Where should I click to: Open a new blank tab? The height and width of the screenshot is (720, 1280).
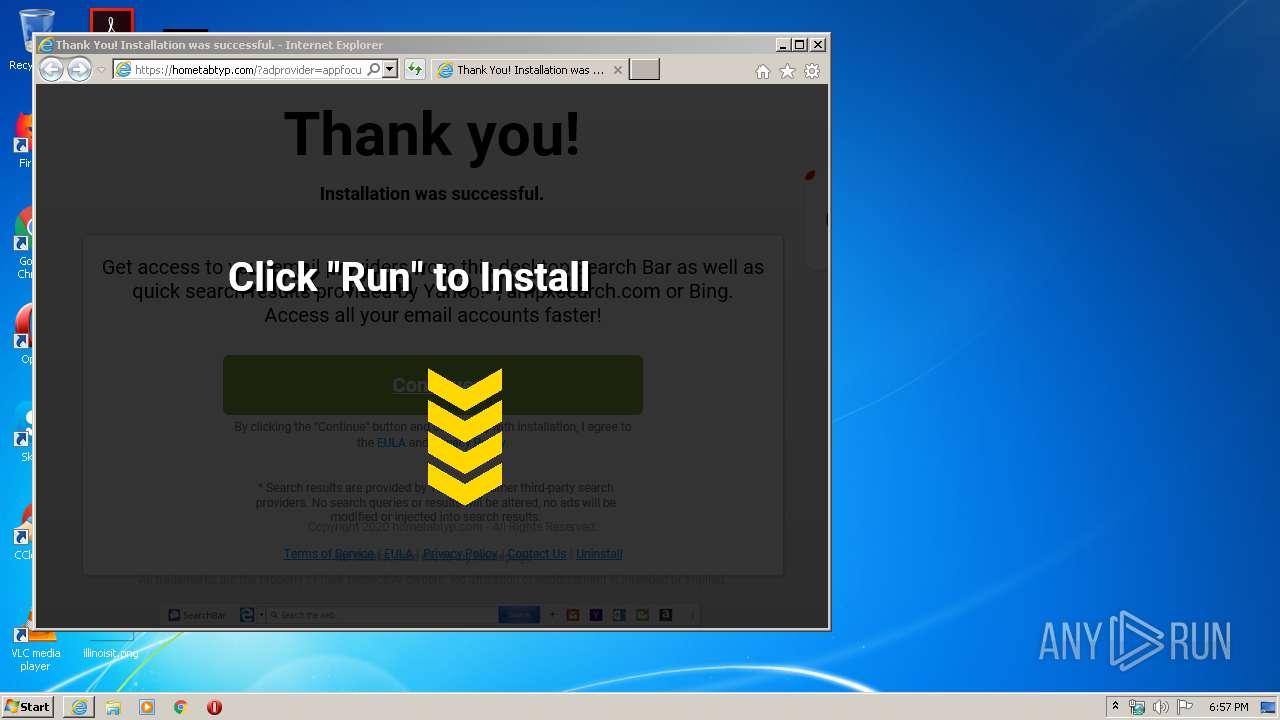coord(644,70)
